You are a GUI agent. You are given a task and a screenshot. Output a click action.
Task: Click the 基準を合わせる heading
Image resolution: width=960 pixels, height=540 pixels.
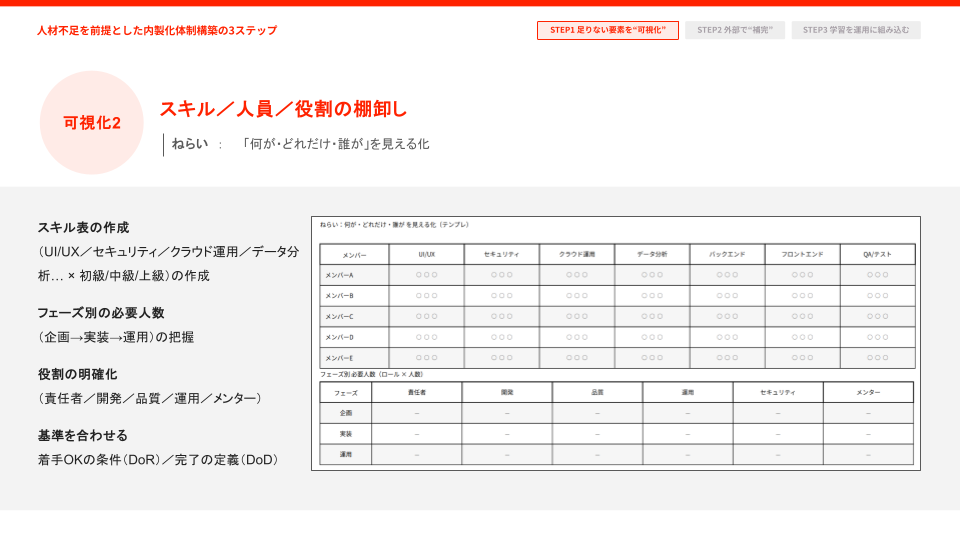tap(83, 435)
